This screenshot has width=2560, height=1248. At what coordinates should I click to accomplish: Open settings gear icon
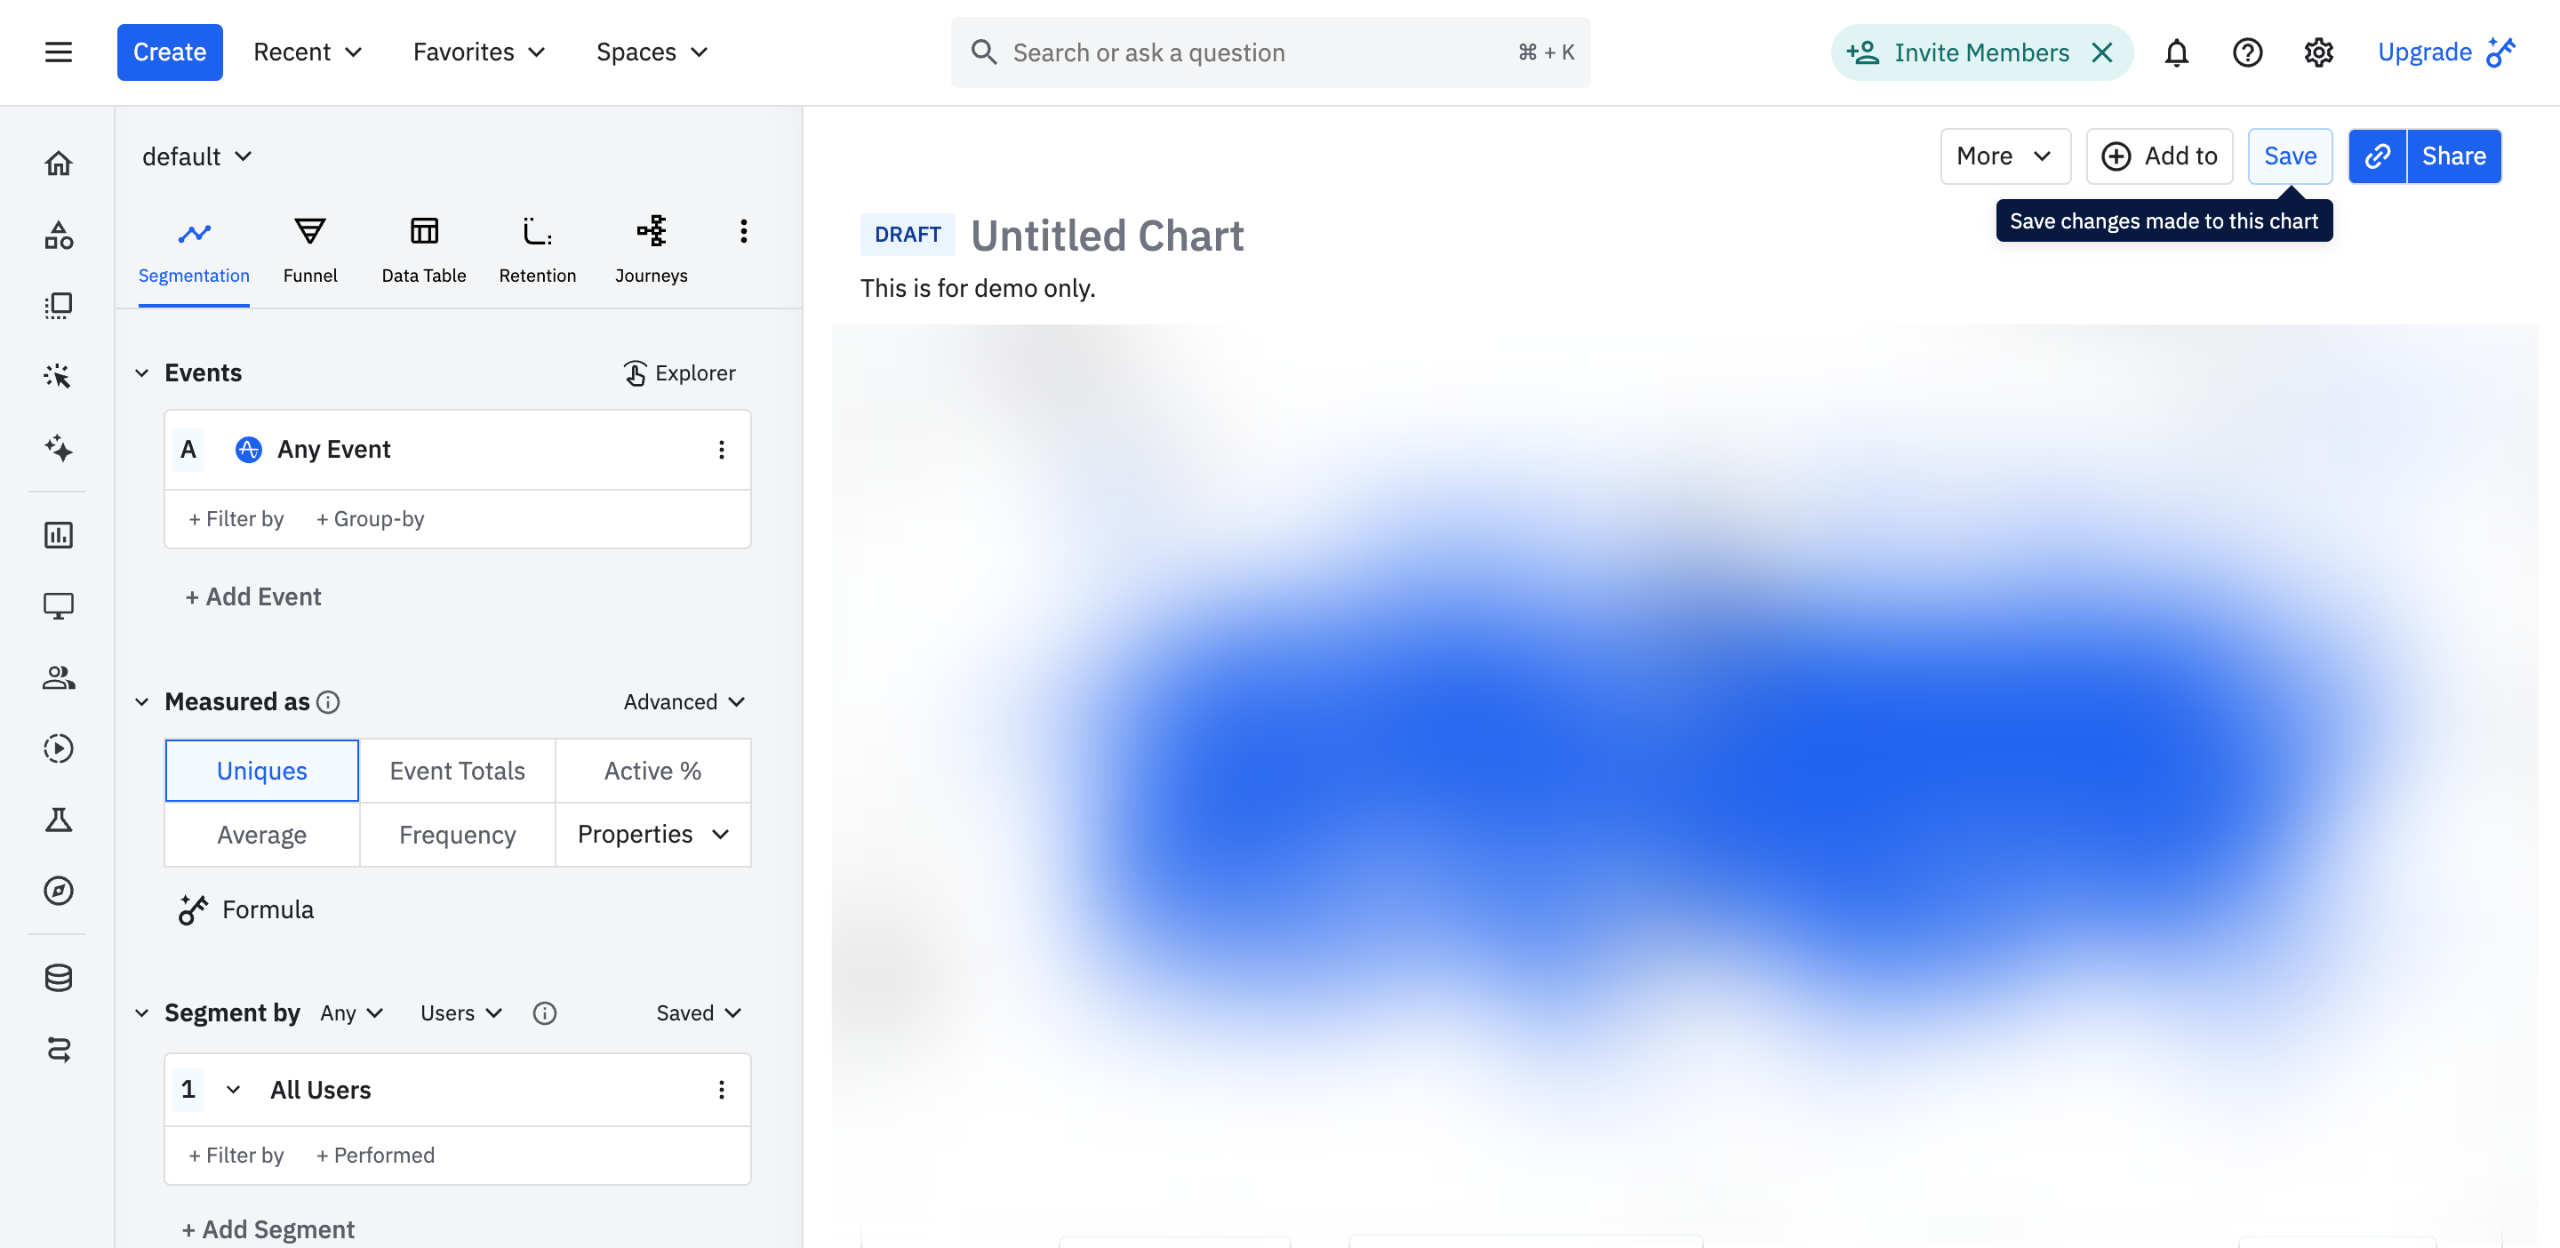point(2318,52)
